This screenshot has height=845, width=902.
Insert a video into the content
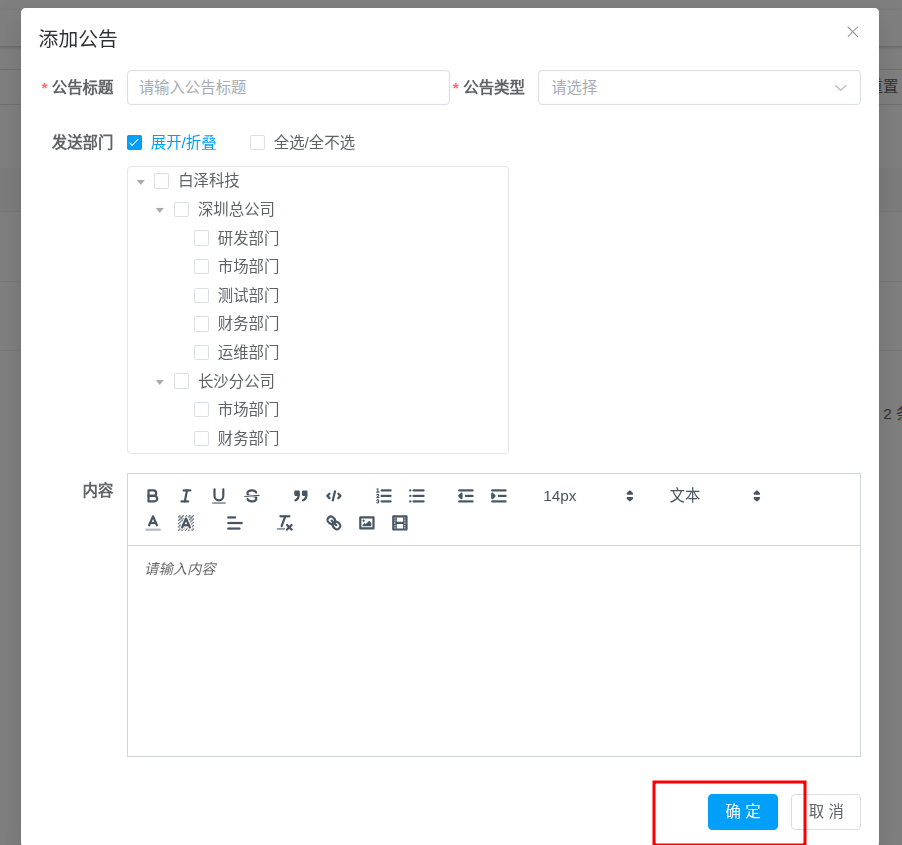pos(400,522)
